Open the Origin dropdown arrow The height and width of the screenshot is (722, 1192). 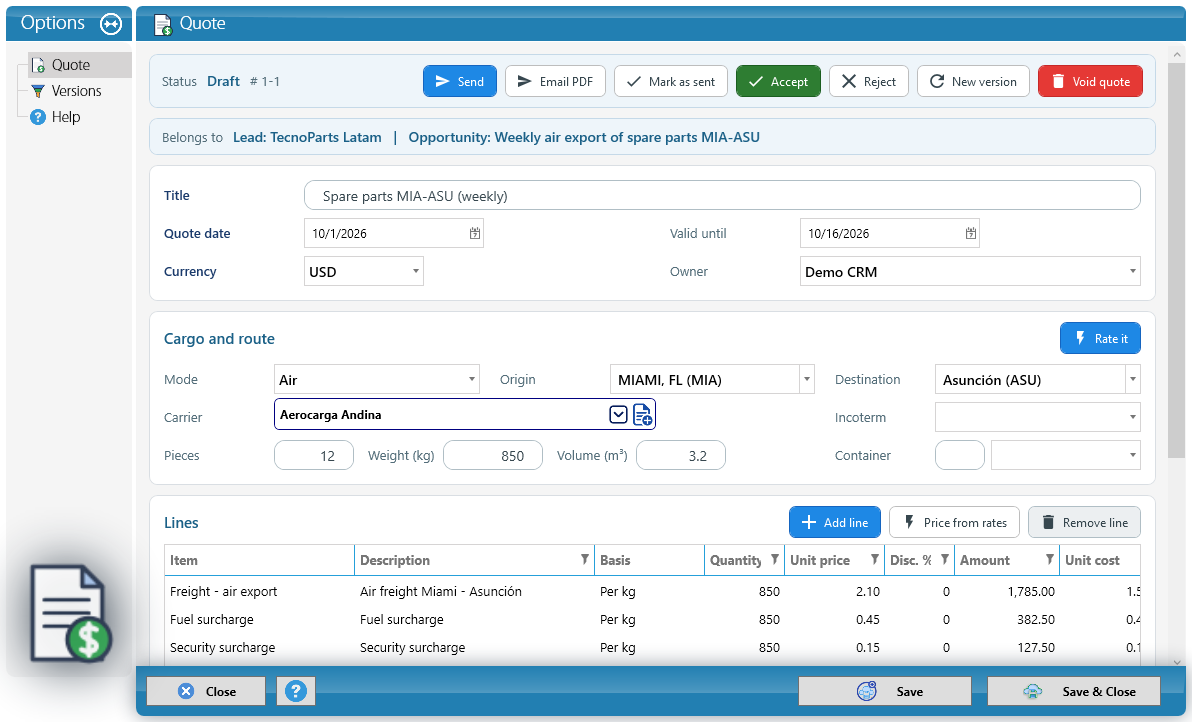(807, 379)
